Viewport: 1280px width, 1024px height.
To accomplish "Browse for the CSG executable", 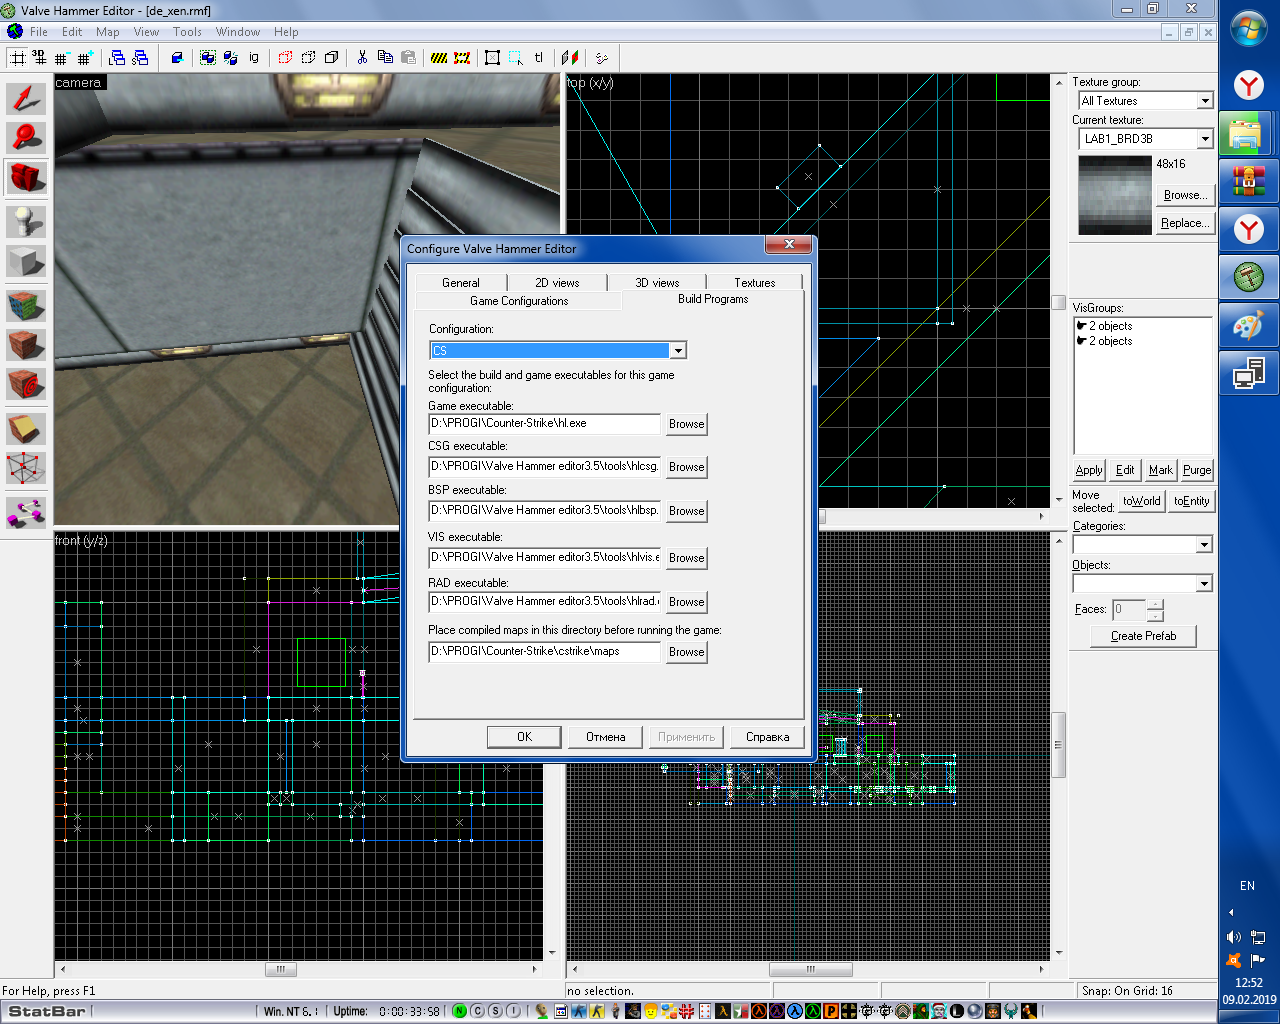I will [x=687, y=467].
